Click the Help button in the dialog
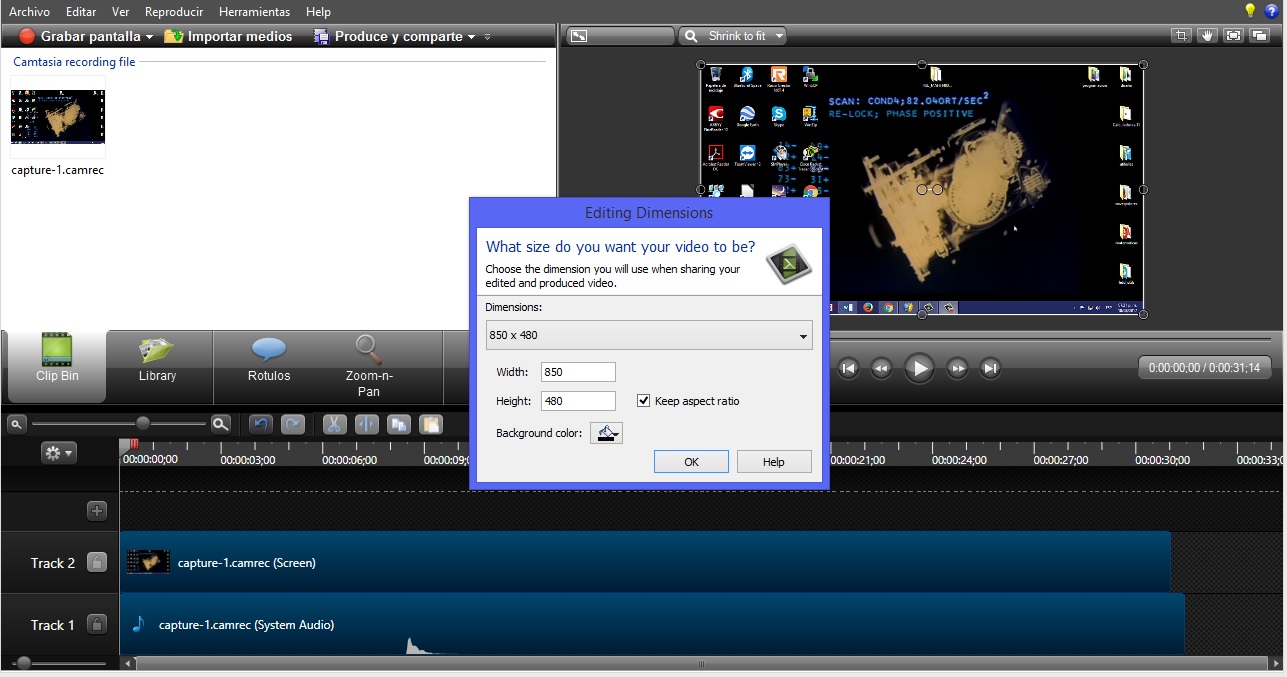The width and height of the screenshot is (1287, 677). pyautogui.click(x=774, y=462)
